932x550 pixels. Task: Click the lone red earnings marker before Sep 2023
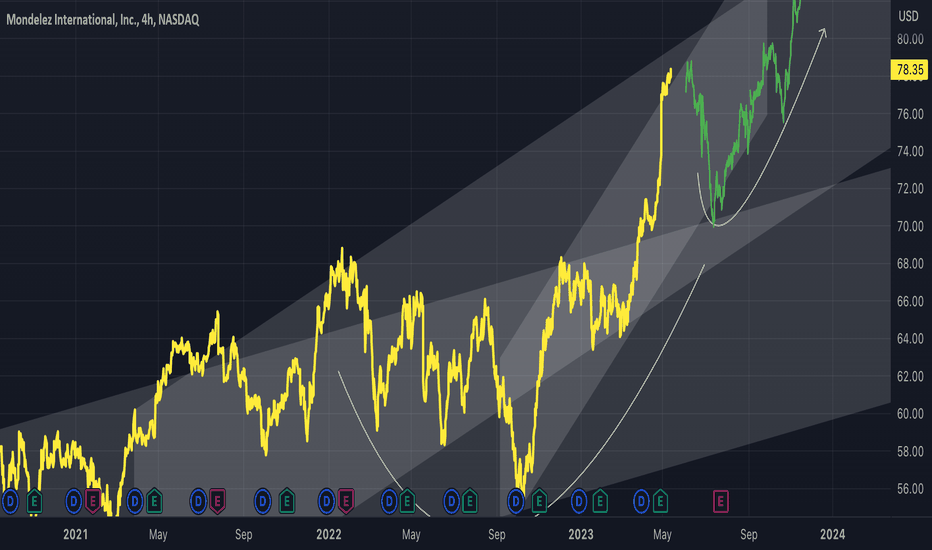click(x=720, y=501)
